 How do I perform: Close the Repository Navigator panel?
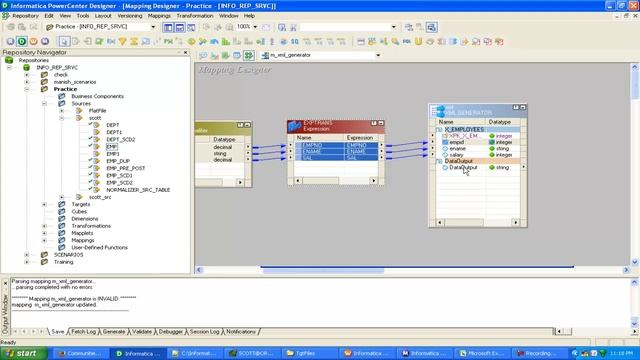pyautogui.click(x=186, y=52)
